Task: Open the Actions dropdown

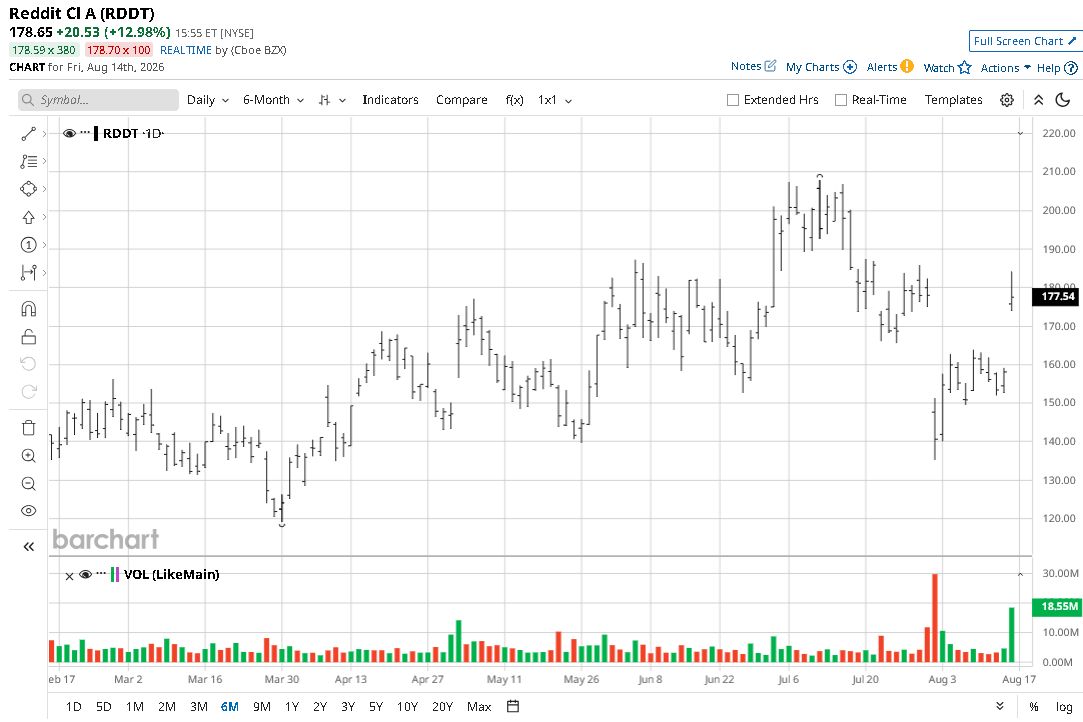Action: coord(1006,68)
